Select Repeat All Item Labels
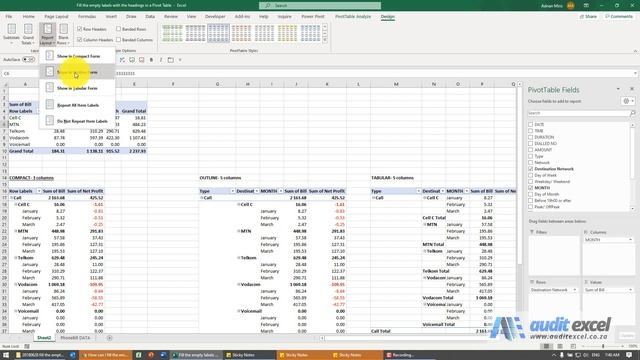Viewport: 640px width, 360px height. [x=77, y=105]
